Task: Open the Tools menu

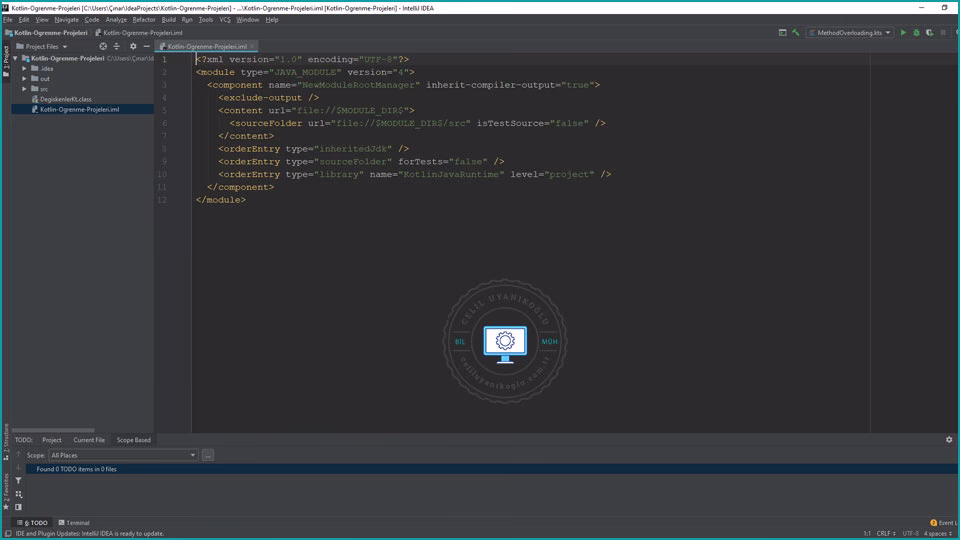Action: [206, 20]
